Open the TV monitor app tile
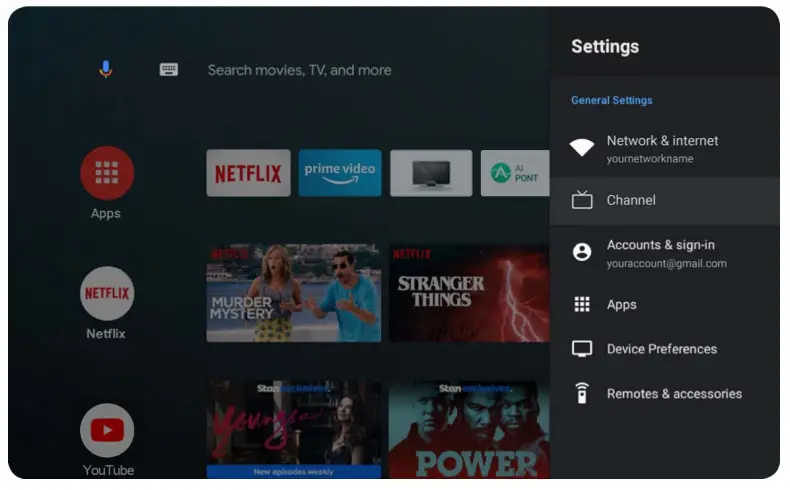Viewport: 790px width, 490px height. [431, 173]
